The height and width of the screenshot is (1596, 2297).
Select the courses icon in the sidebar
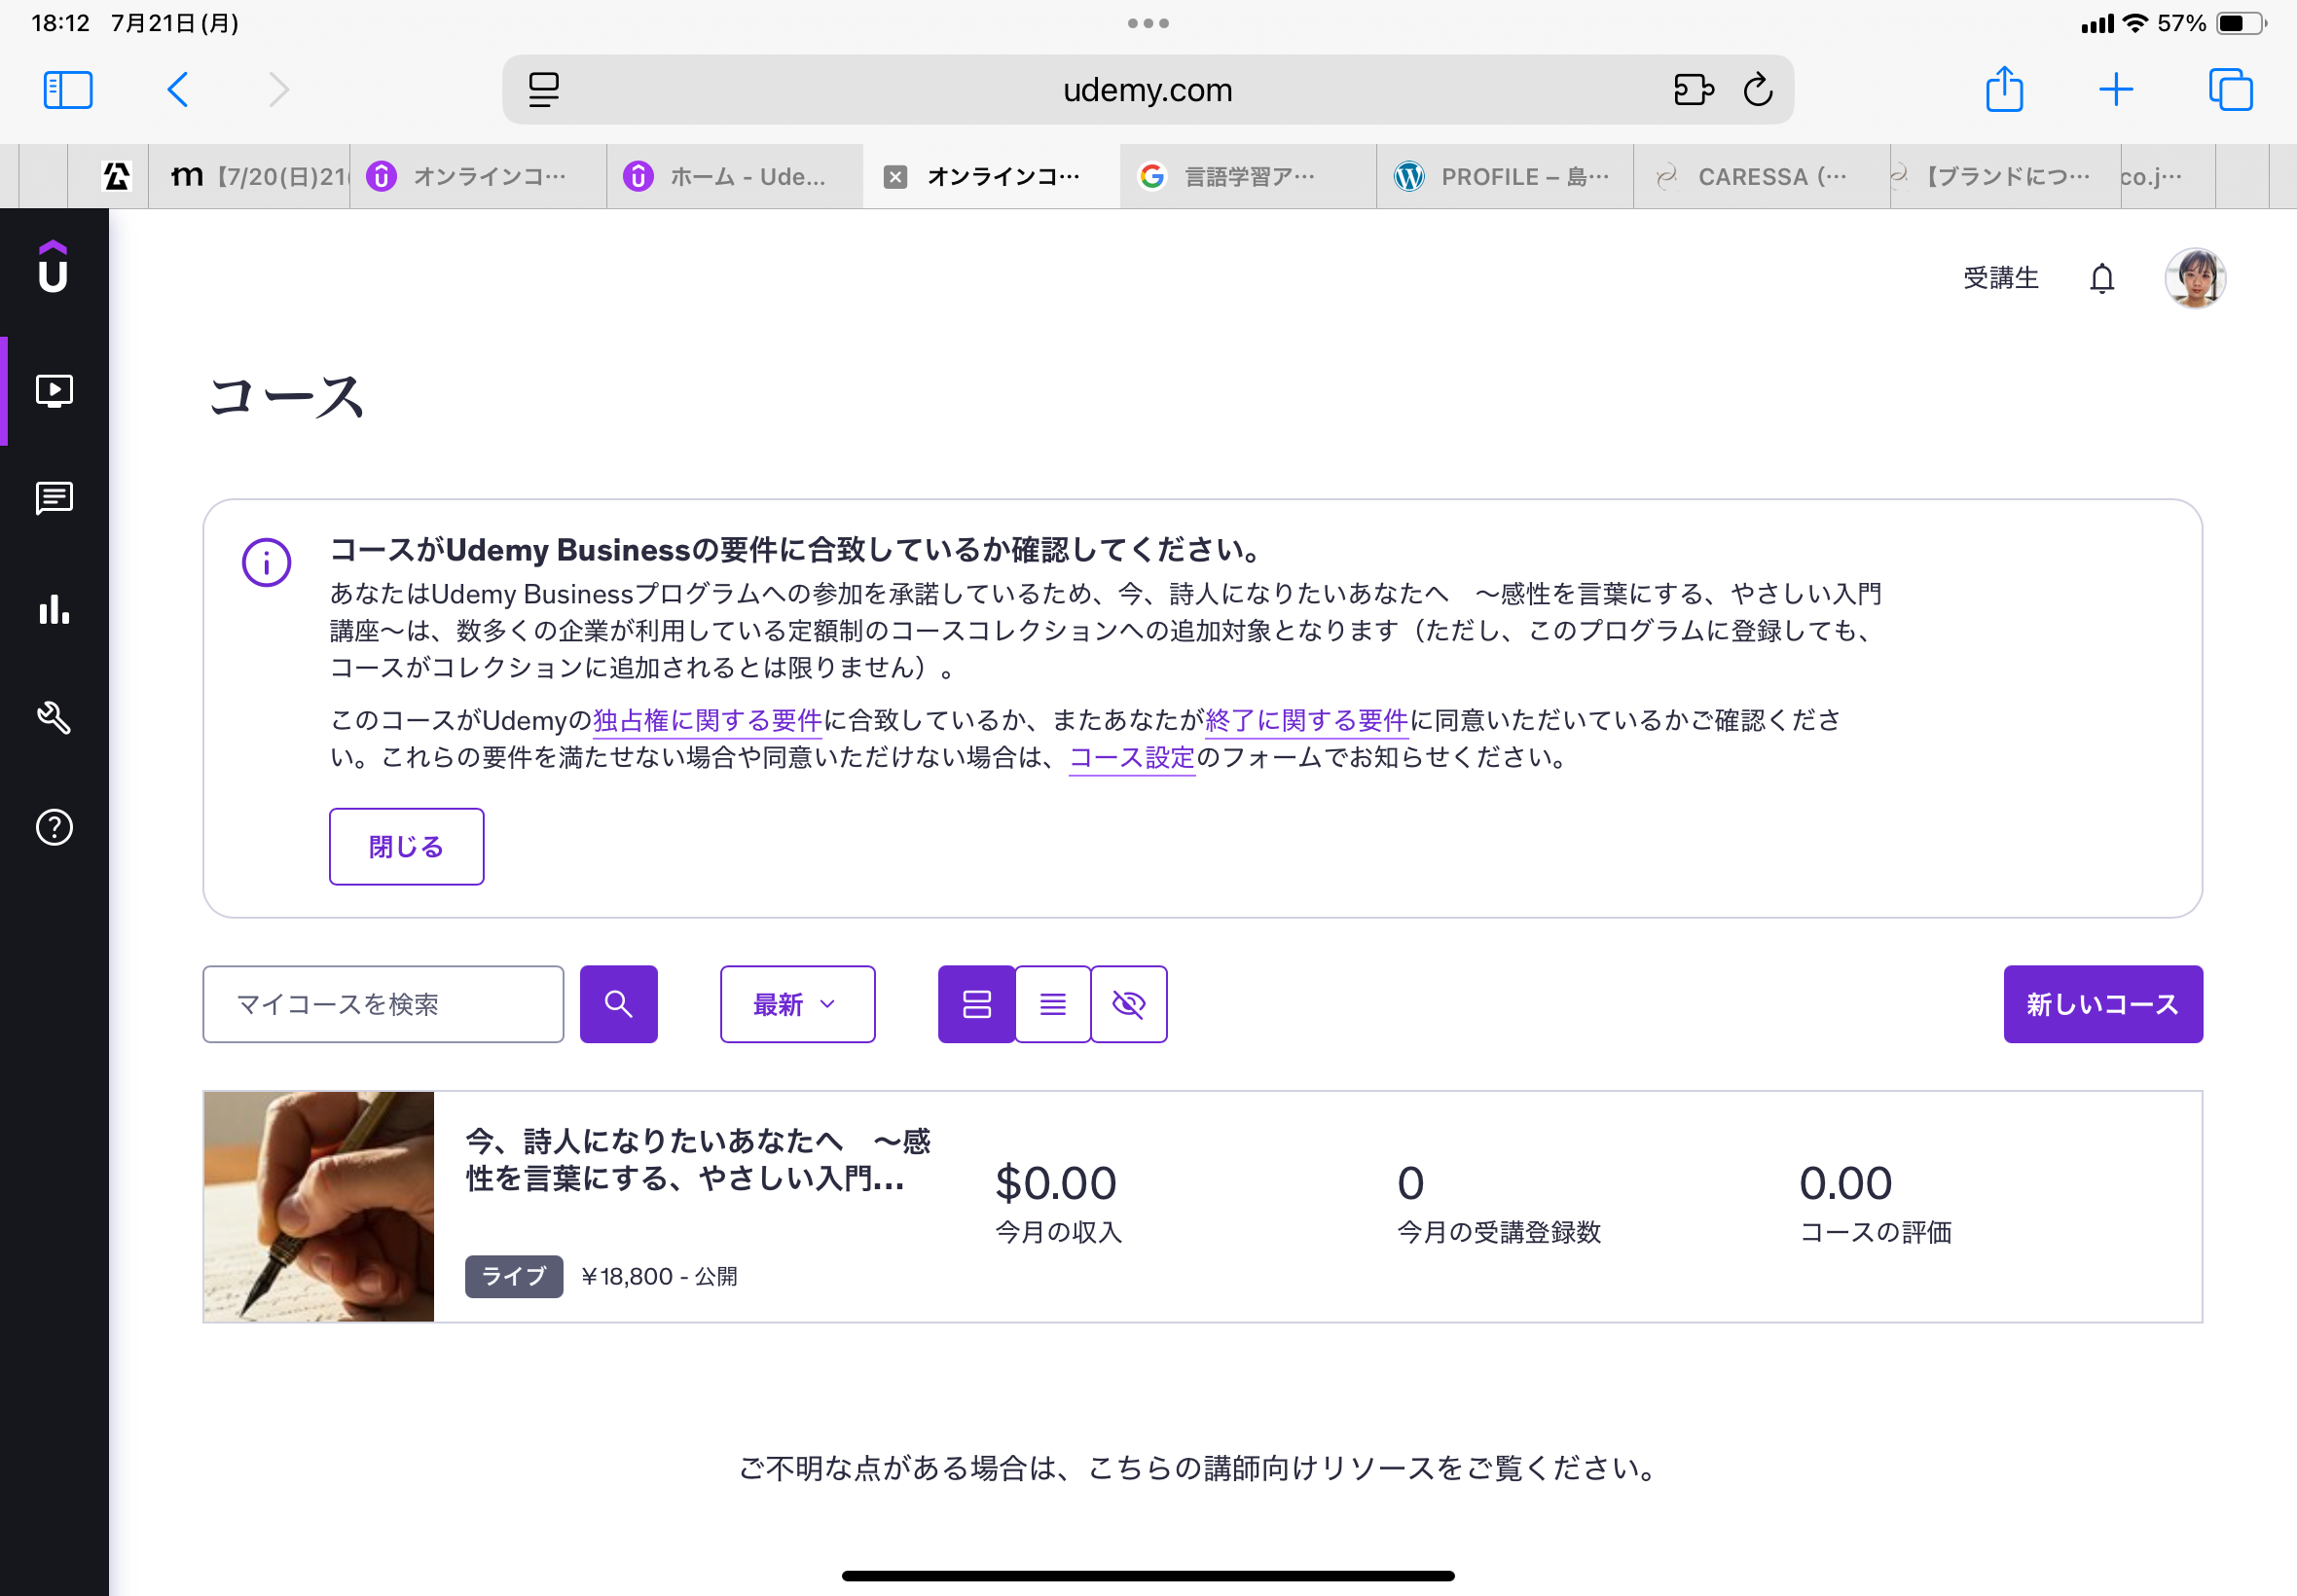coord(54,391)
